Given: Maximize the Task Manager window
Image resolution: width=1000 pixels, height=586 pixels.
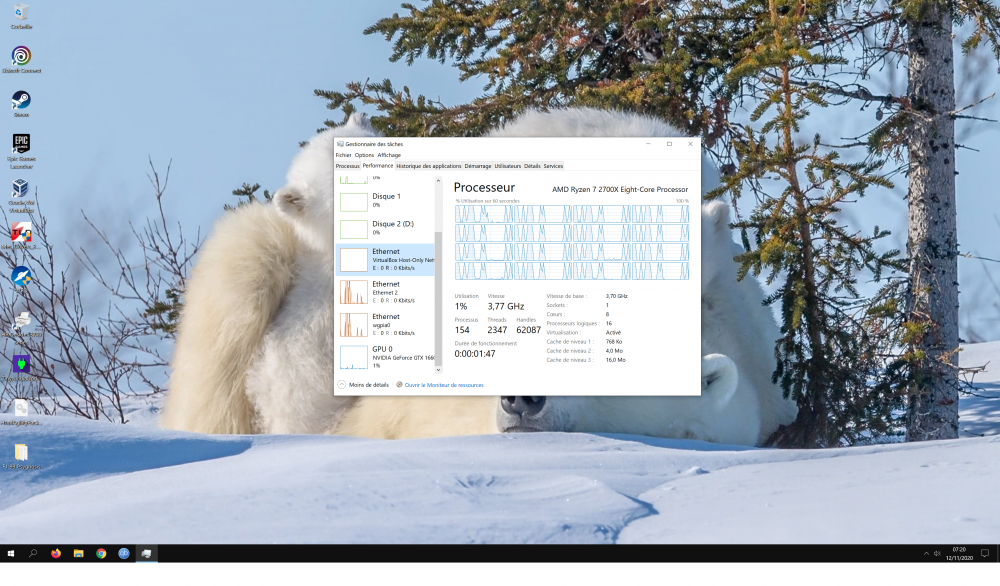Looking at the screenshot, I should 669,144.
